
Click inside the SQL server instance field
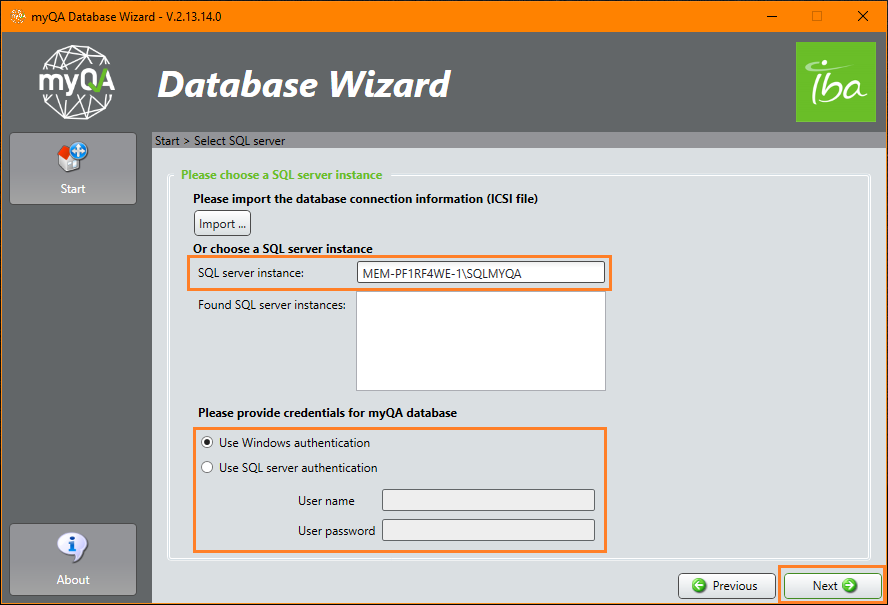click(x=480, y=272)
